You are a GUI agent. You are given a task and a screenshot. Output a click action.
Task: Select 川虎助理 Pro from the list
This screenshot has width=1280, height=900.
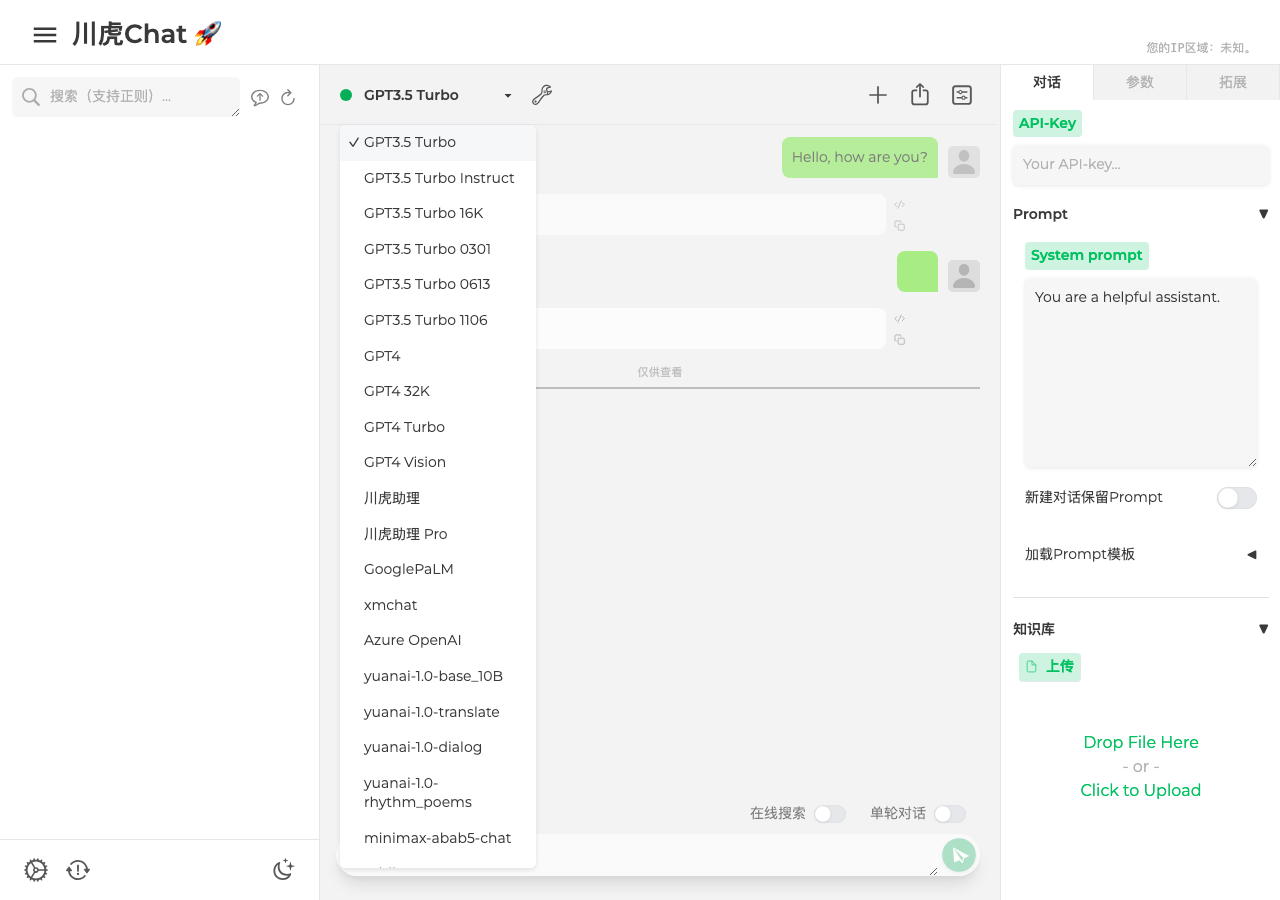click(438, 534)
